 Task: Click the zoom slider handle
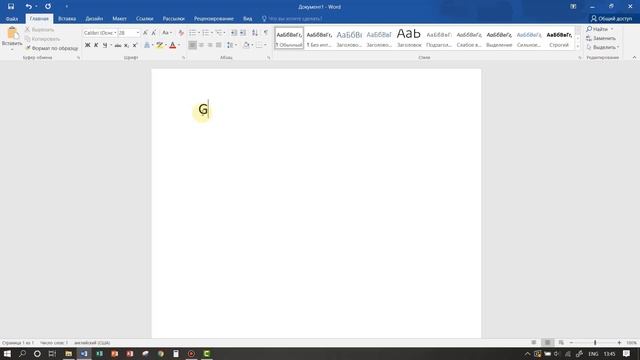click(595, 343)
